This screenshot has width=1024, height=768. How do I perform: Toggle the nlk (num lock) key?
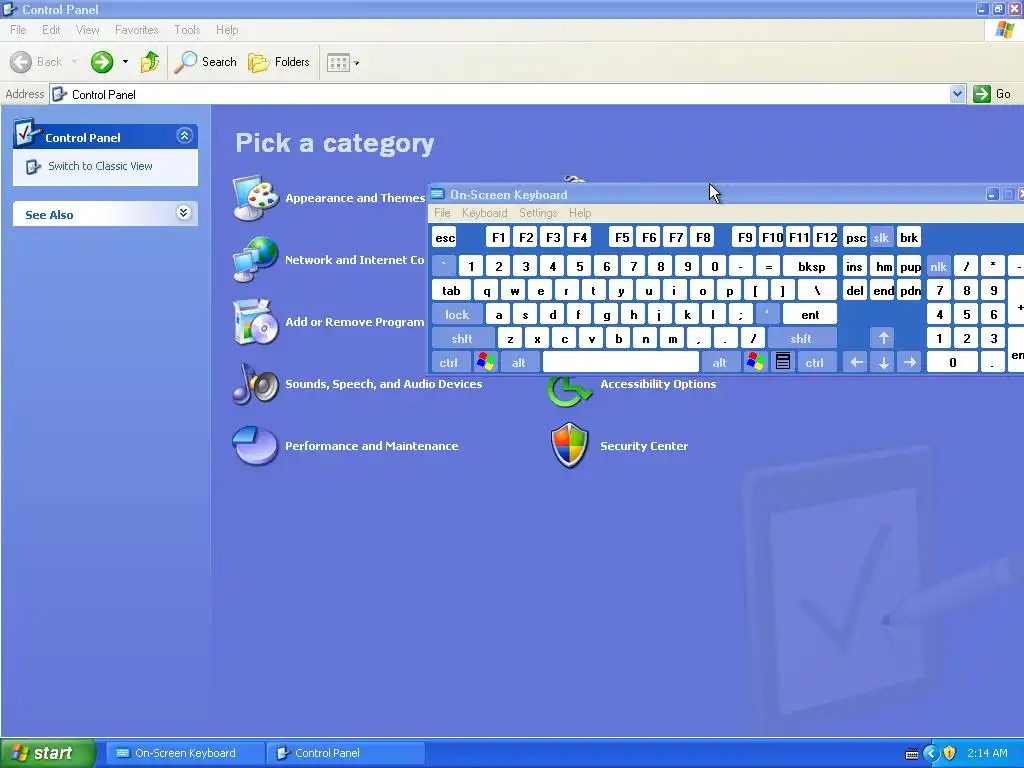938,266
